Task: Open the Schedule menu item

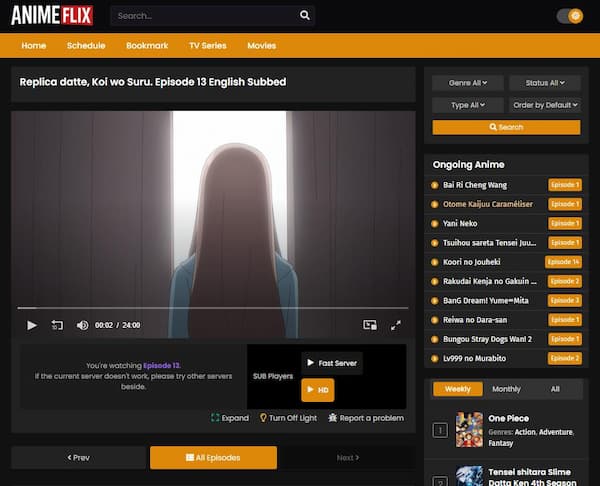Action: [86, 46]
